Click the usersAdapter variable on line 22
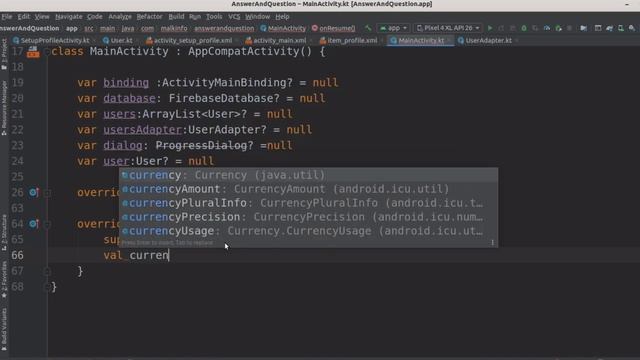The width and height of the screenshot is (640, 360). pos(142,130)
